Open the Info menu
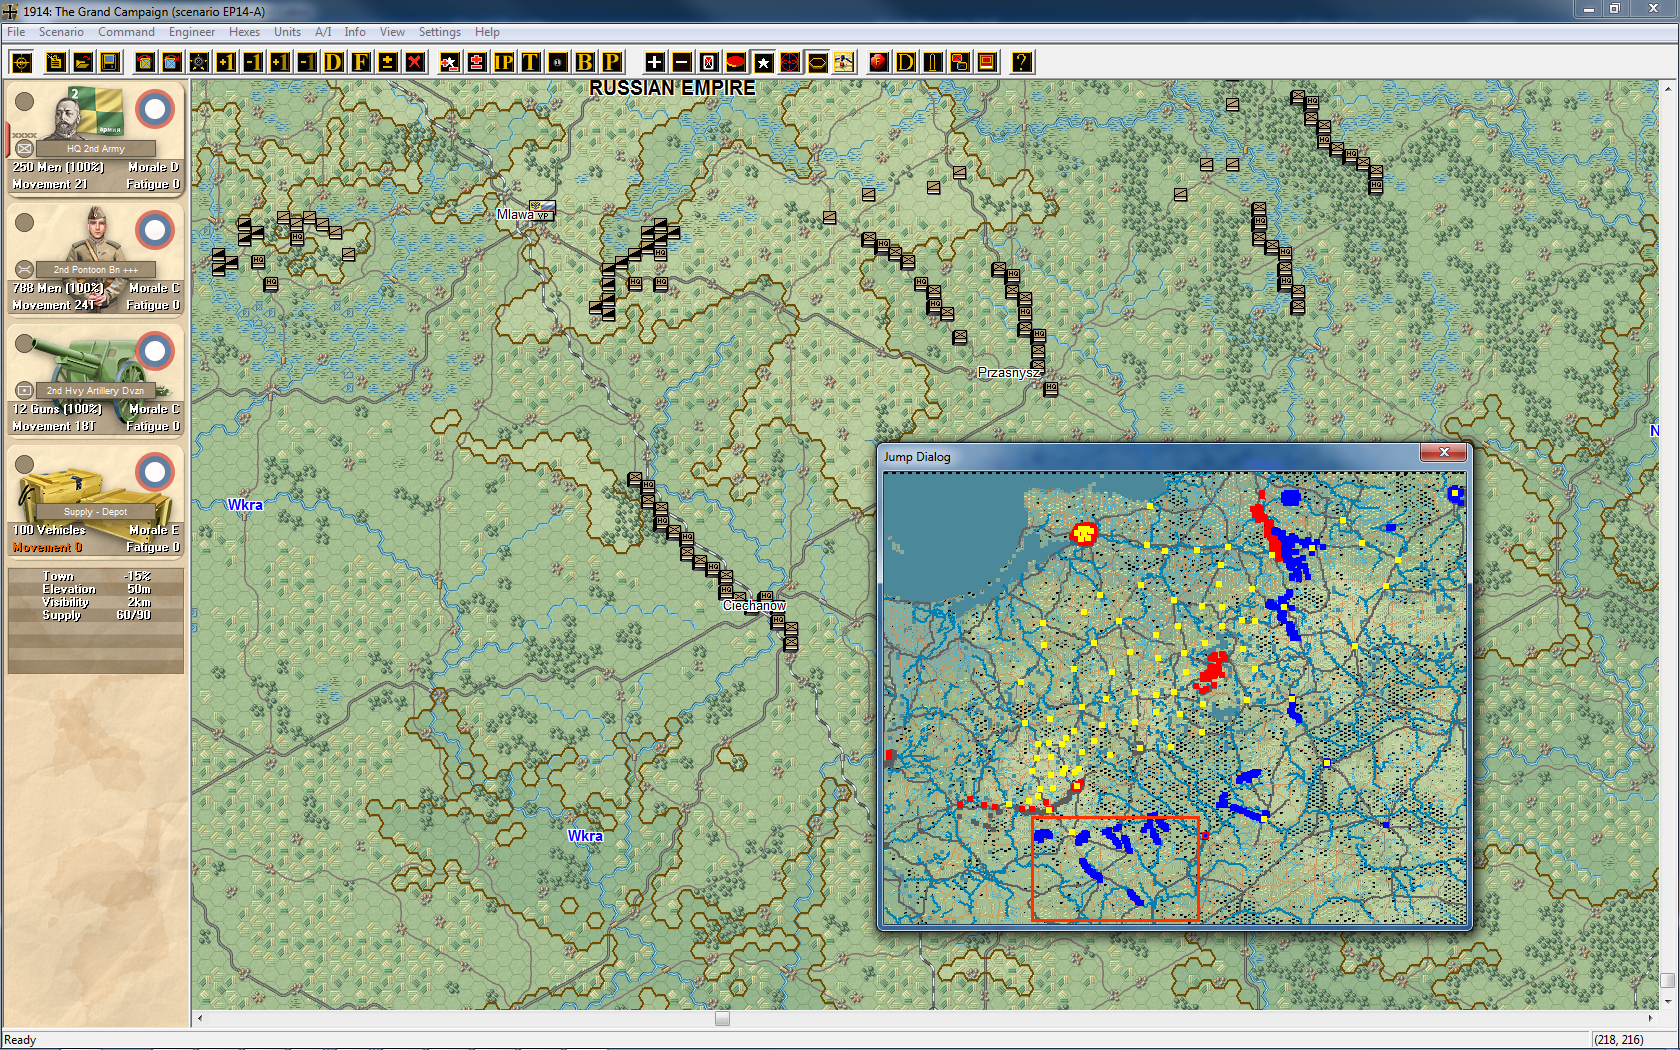1680x1050 pixels. coord(355,32)
